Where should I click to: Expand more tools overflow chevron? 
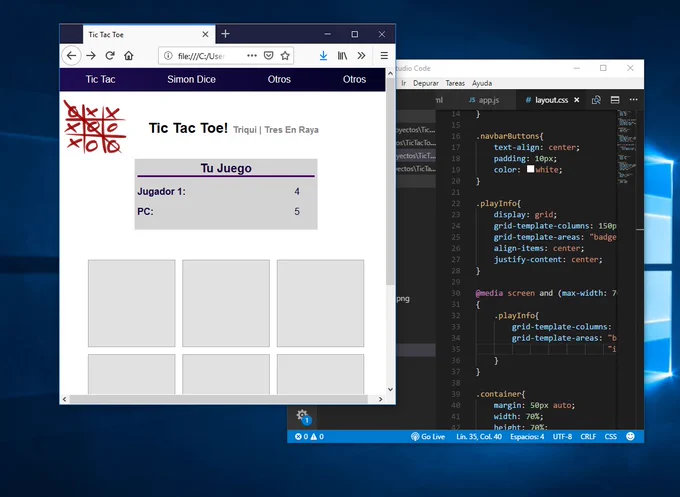(x=361, y=56)
